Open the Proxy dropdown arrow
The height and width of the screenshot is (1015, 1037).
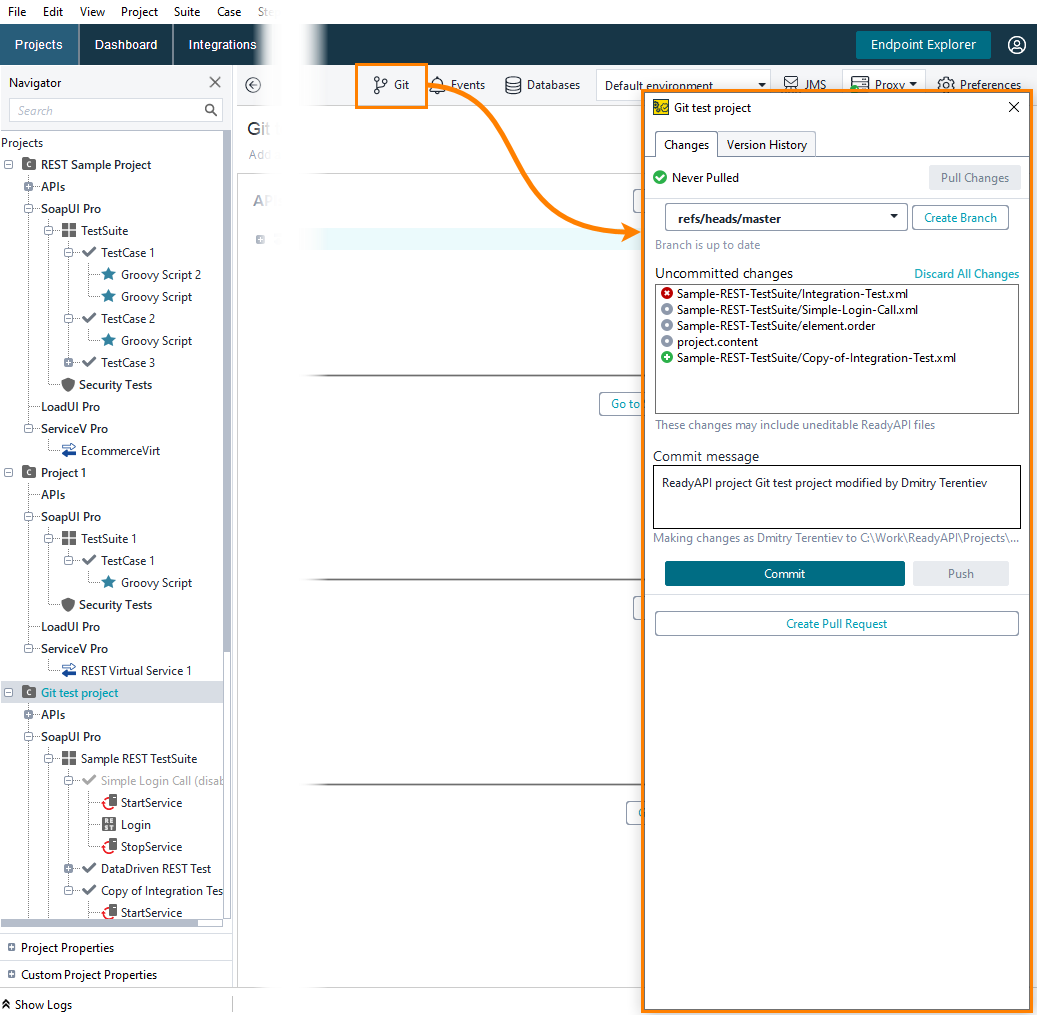tap(913, 85)
